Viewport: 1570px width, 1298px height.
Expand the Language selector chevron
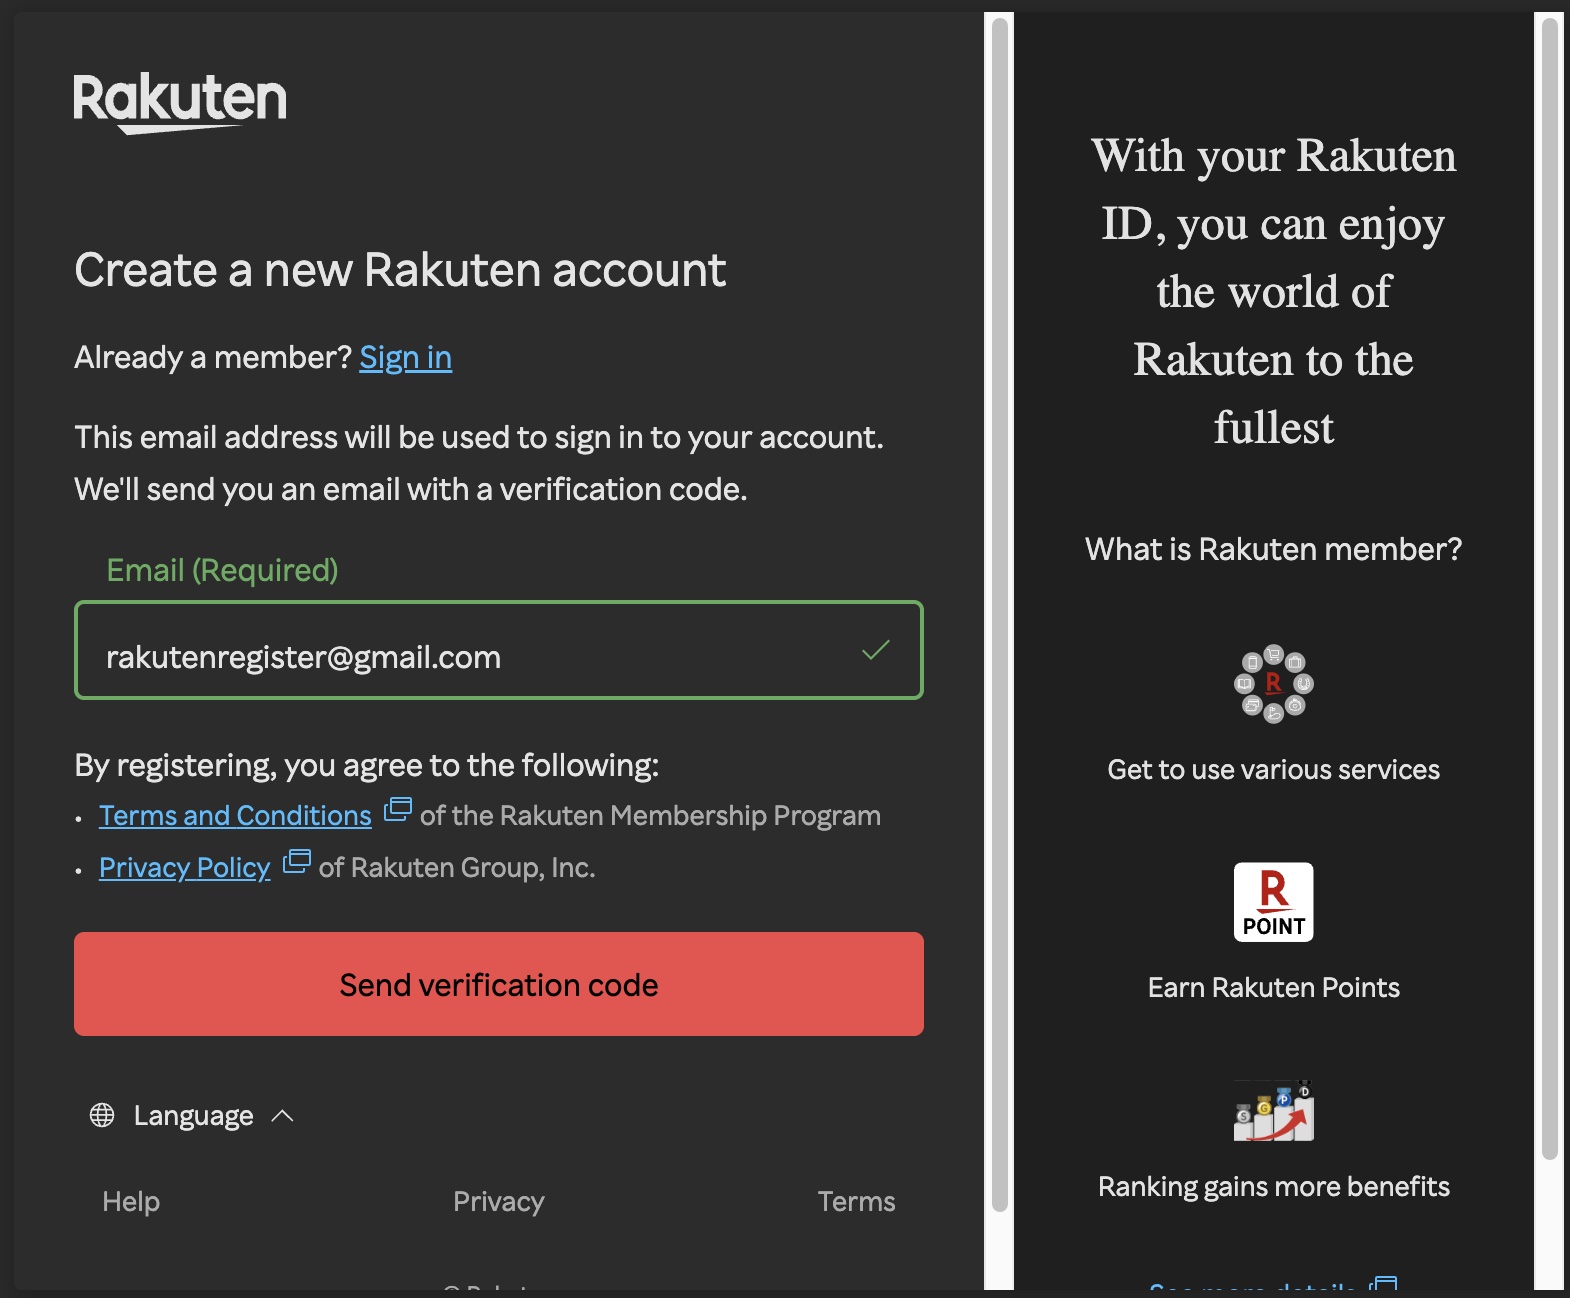283,1115
